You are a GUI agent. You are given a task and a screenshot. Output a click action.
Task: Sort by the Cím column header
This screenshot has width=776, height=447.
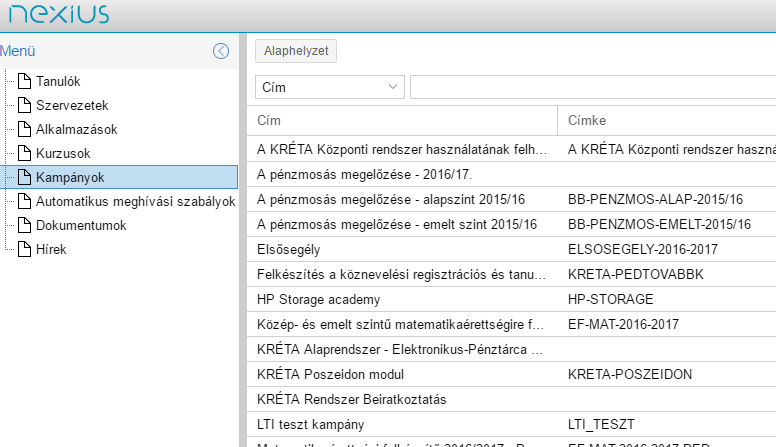(x=400, y=121)
